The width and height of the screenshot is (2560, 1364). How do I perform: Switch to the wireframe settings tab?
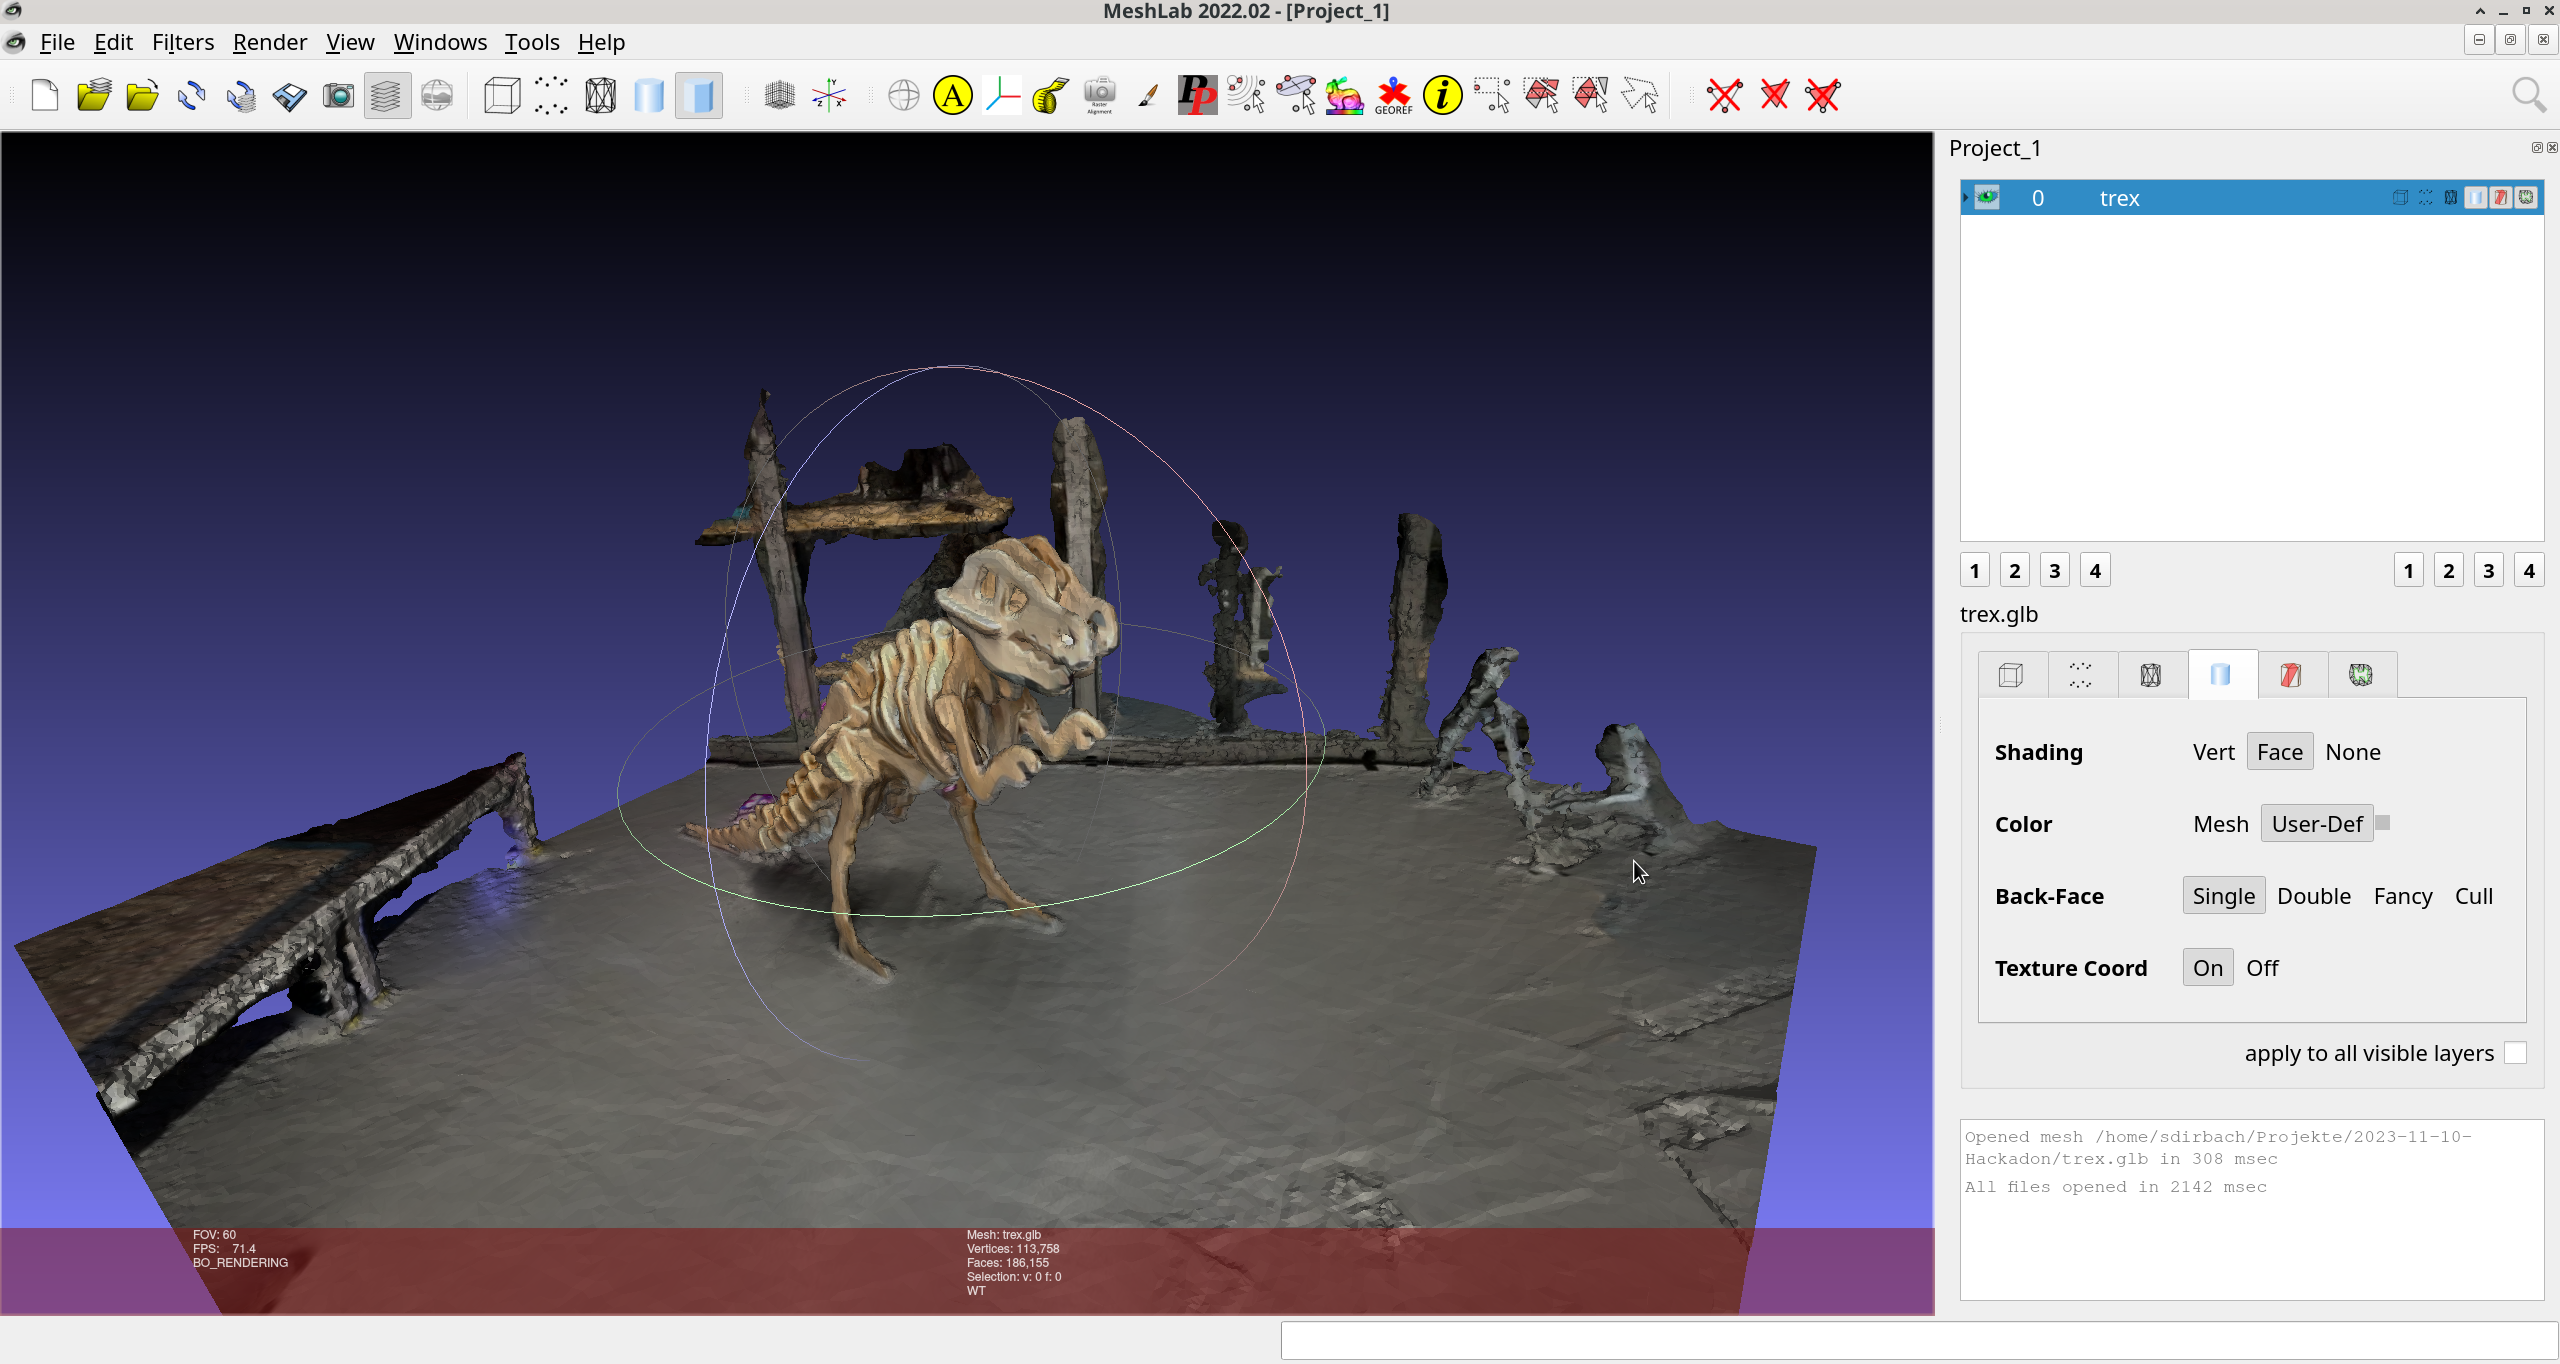click(x=2150, y=675)
